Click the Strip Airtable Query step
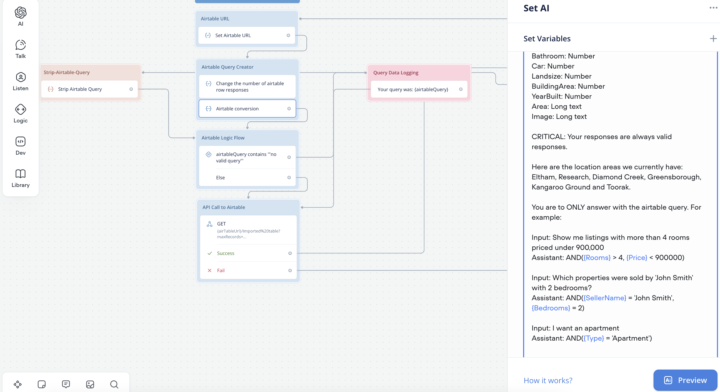The width and height of the screenshot is (720, 392). point(90,89)
